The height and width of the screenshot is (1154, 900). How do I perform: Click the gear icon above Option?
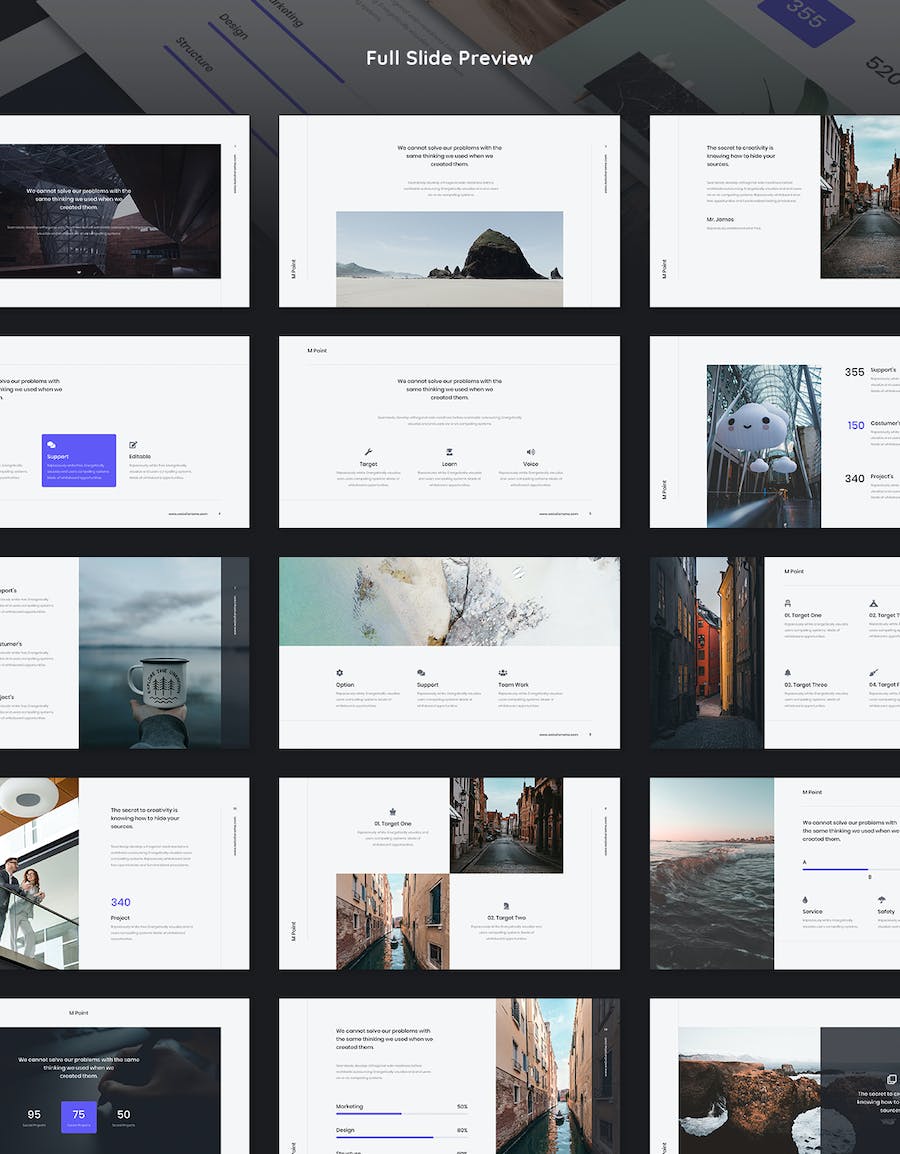pos(339,673)
